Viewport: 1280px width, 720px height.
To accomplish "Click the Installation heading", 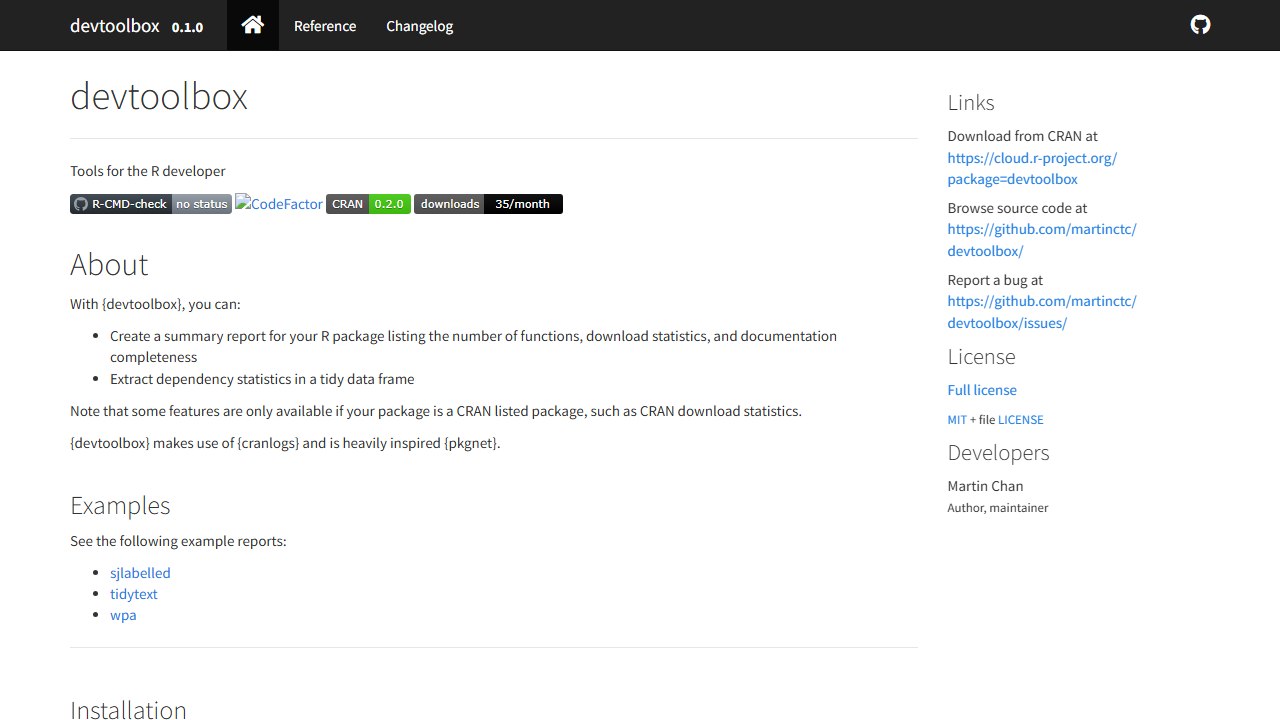I will click(128, 710).
